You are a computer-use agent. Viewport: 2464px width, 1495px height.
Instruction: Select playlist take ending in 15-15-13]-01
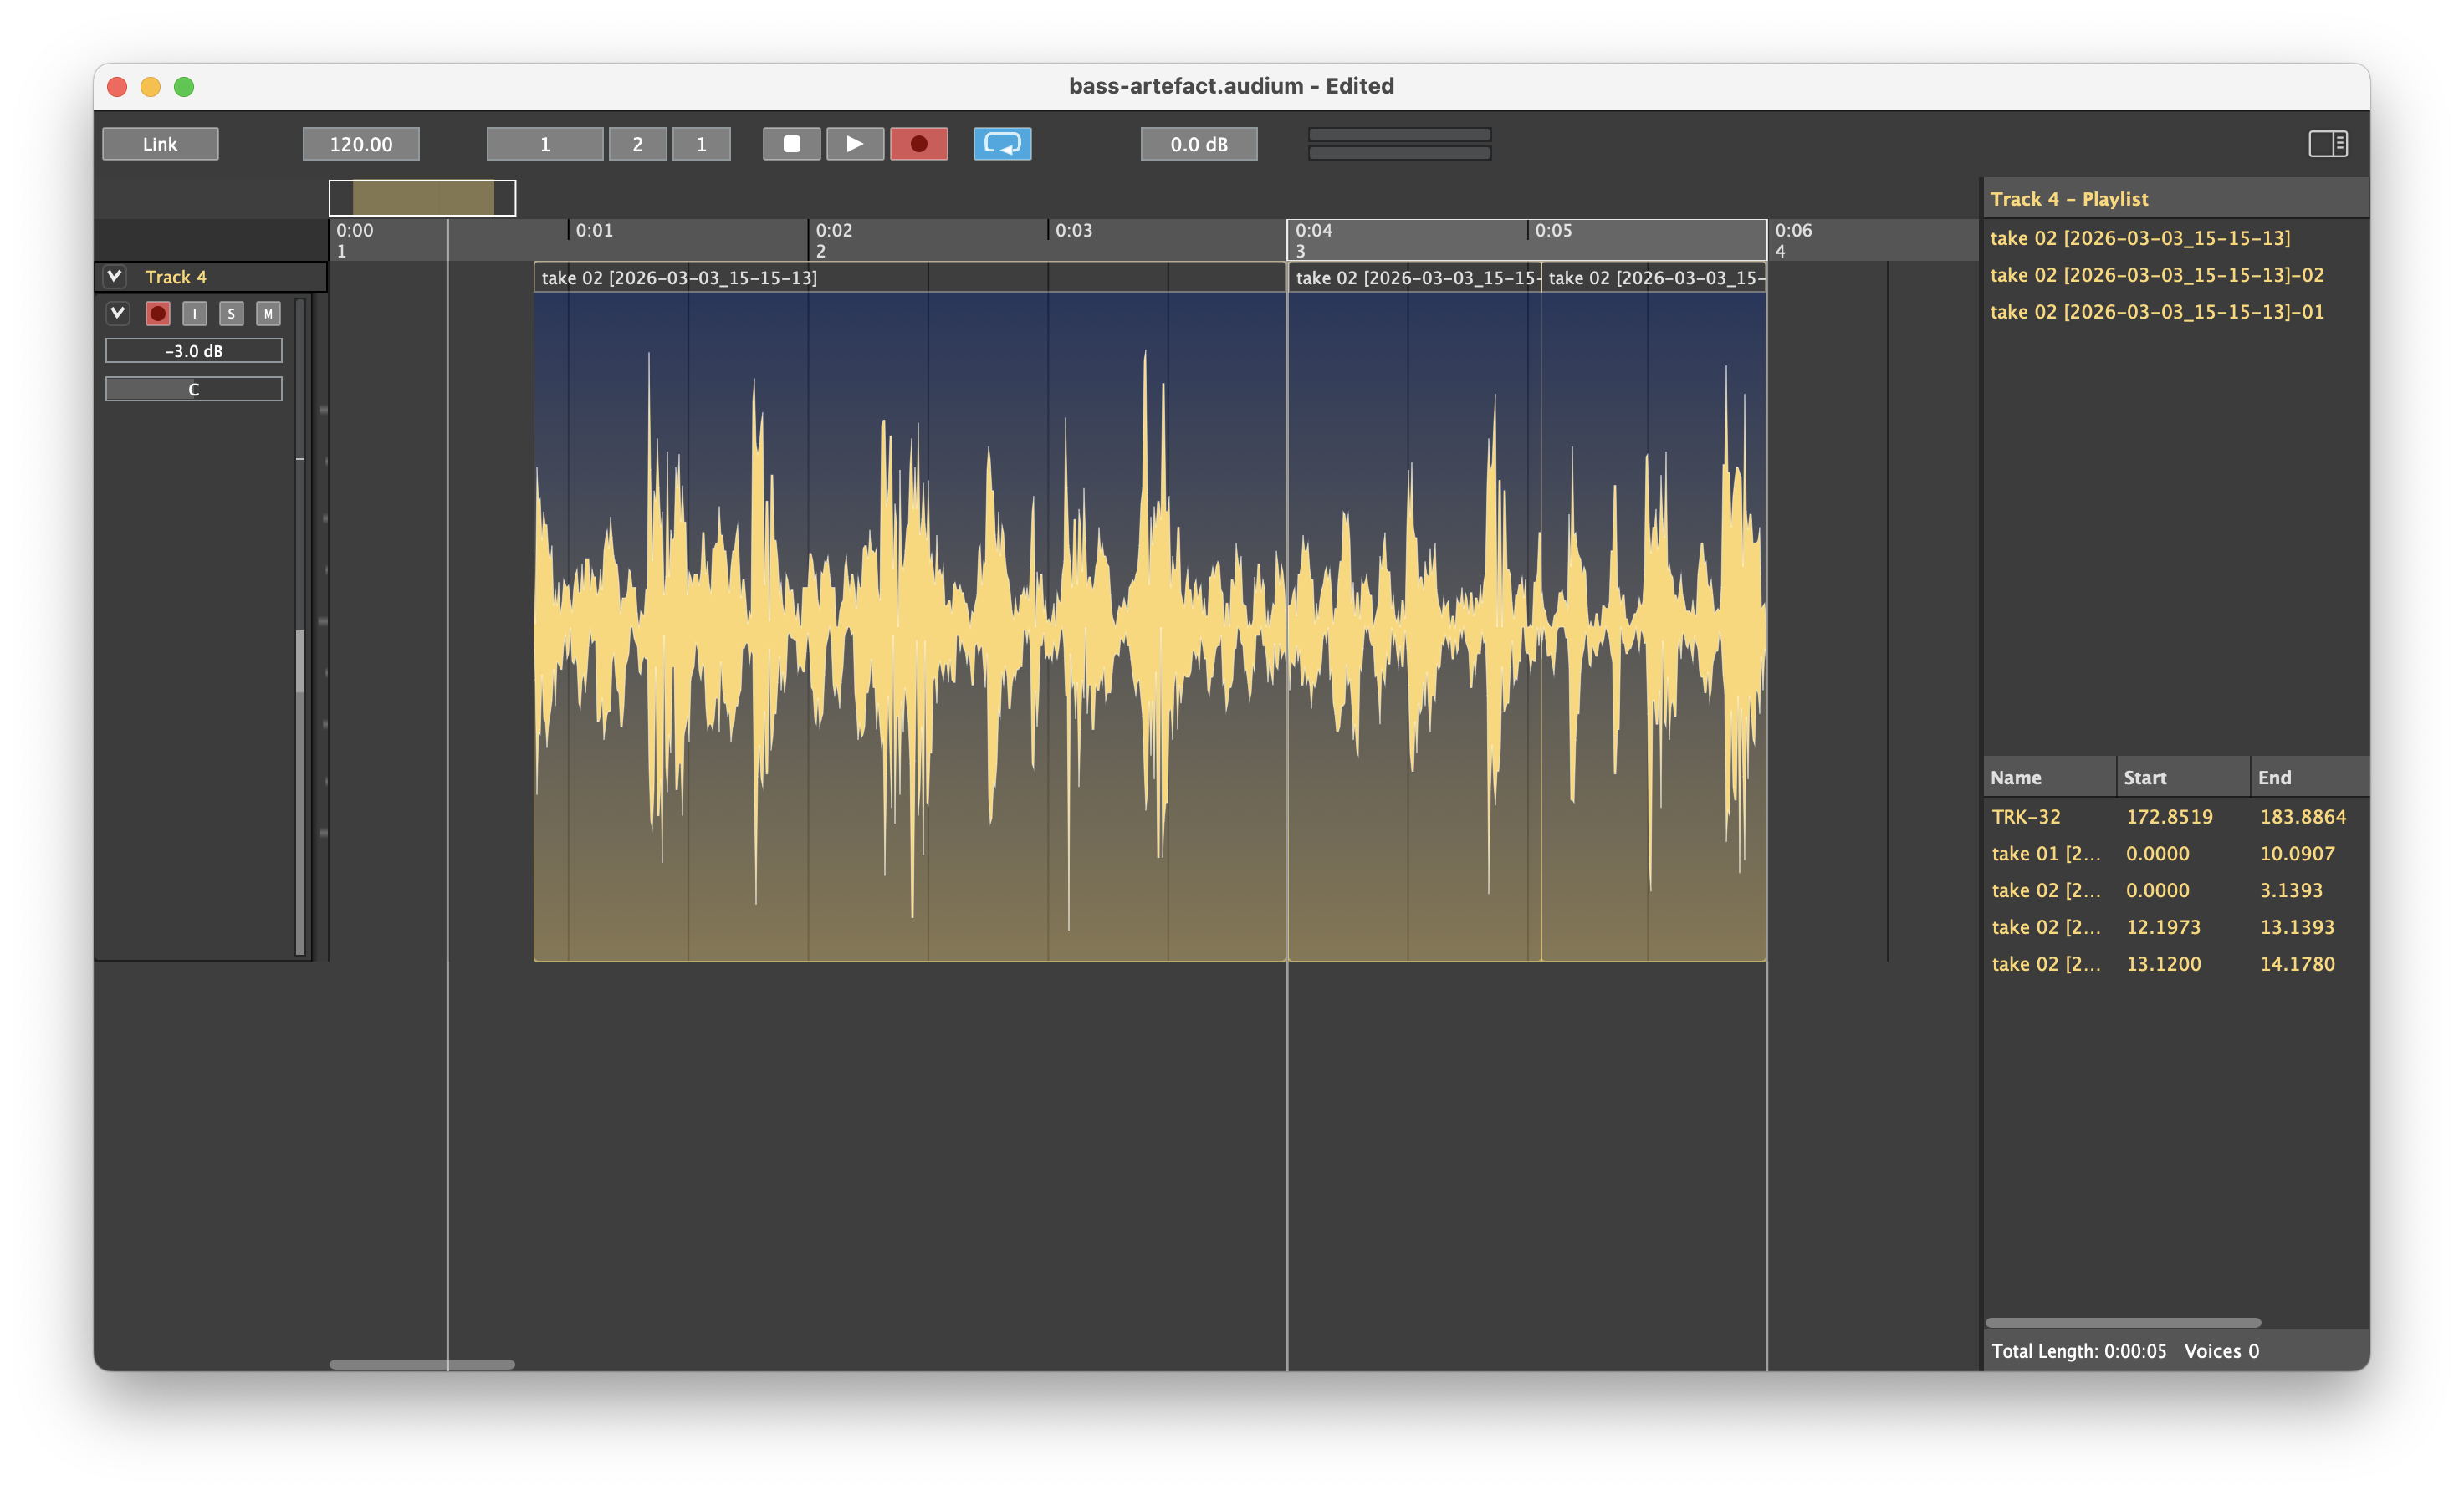click(x=2156, y=312)
